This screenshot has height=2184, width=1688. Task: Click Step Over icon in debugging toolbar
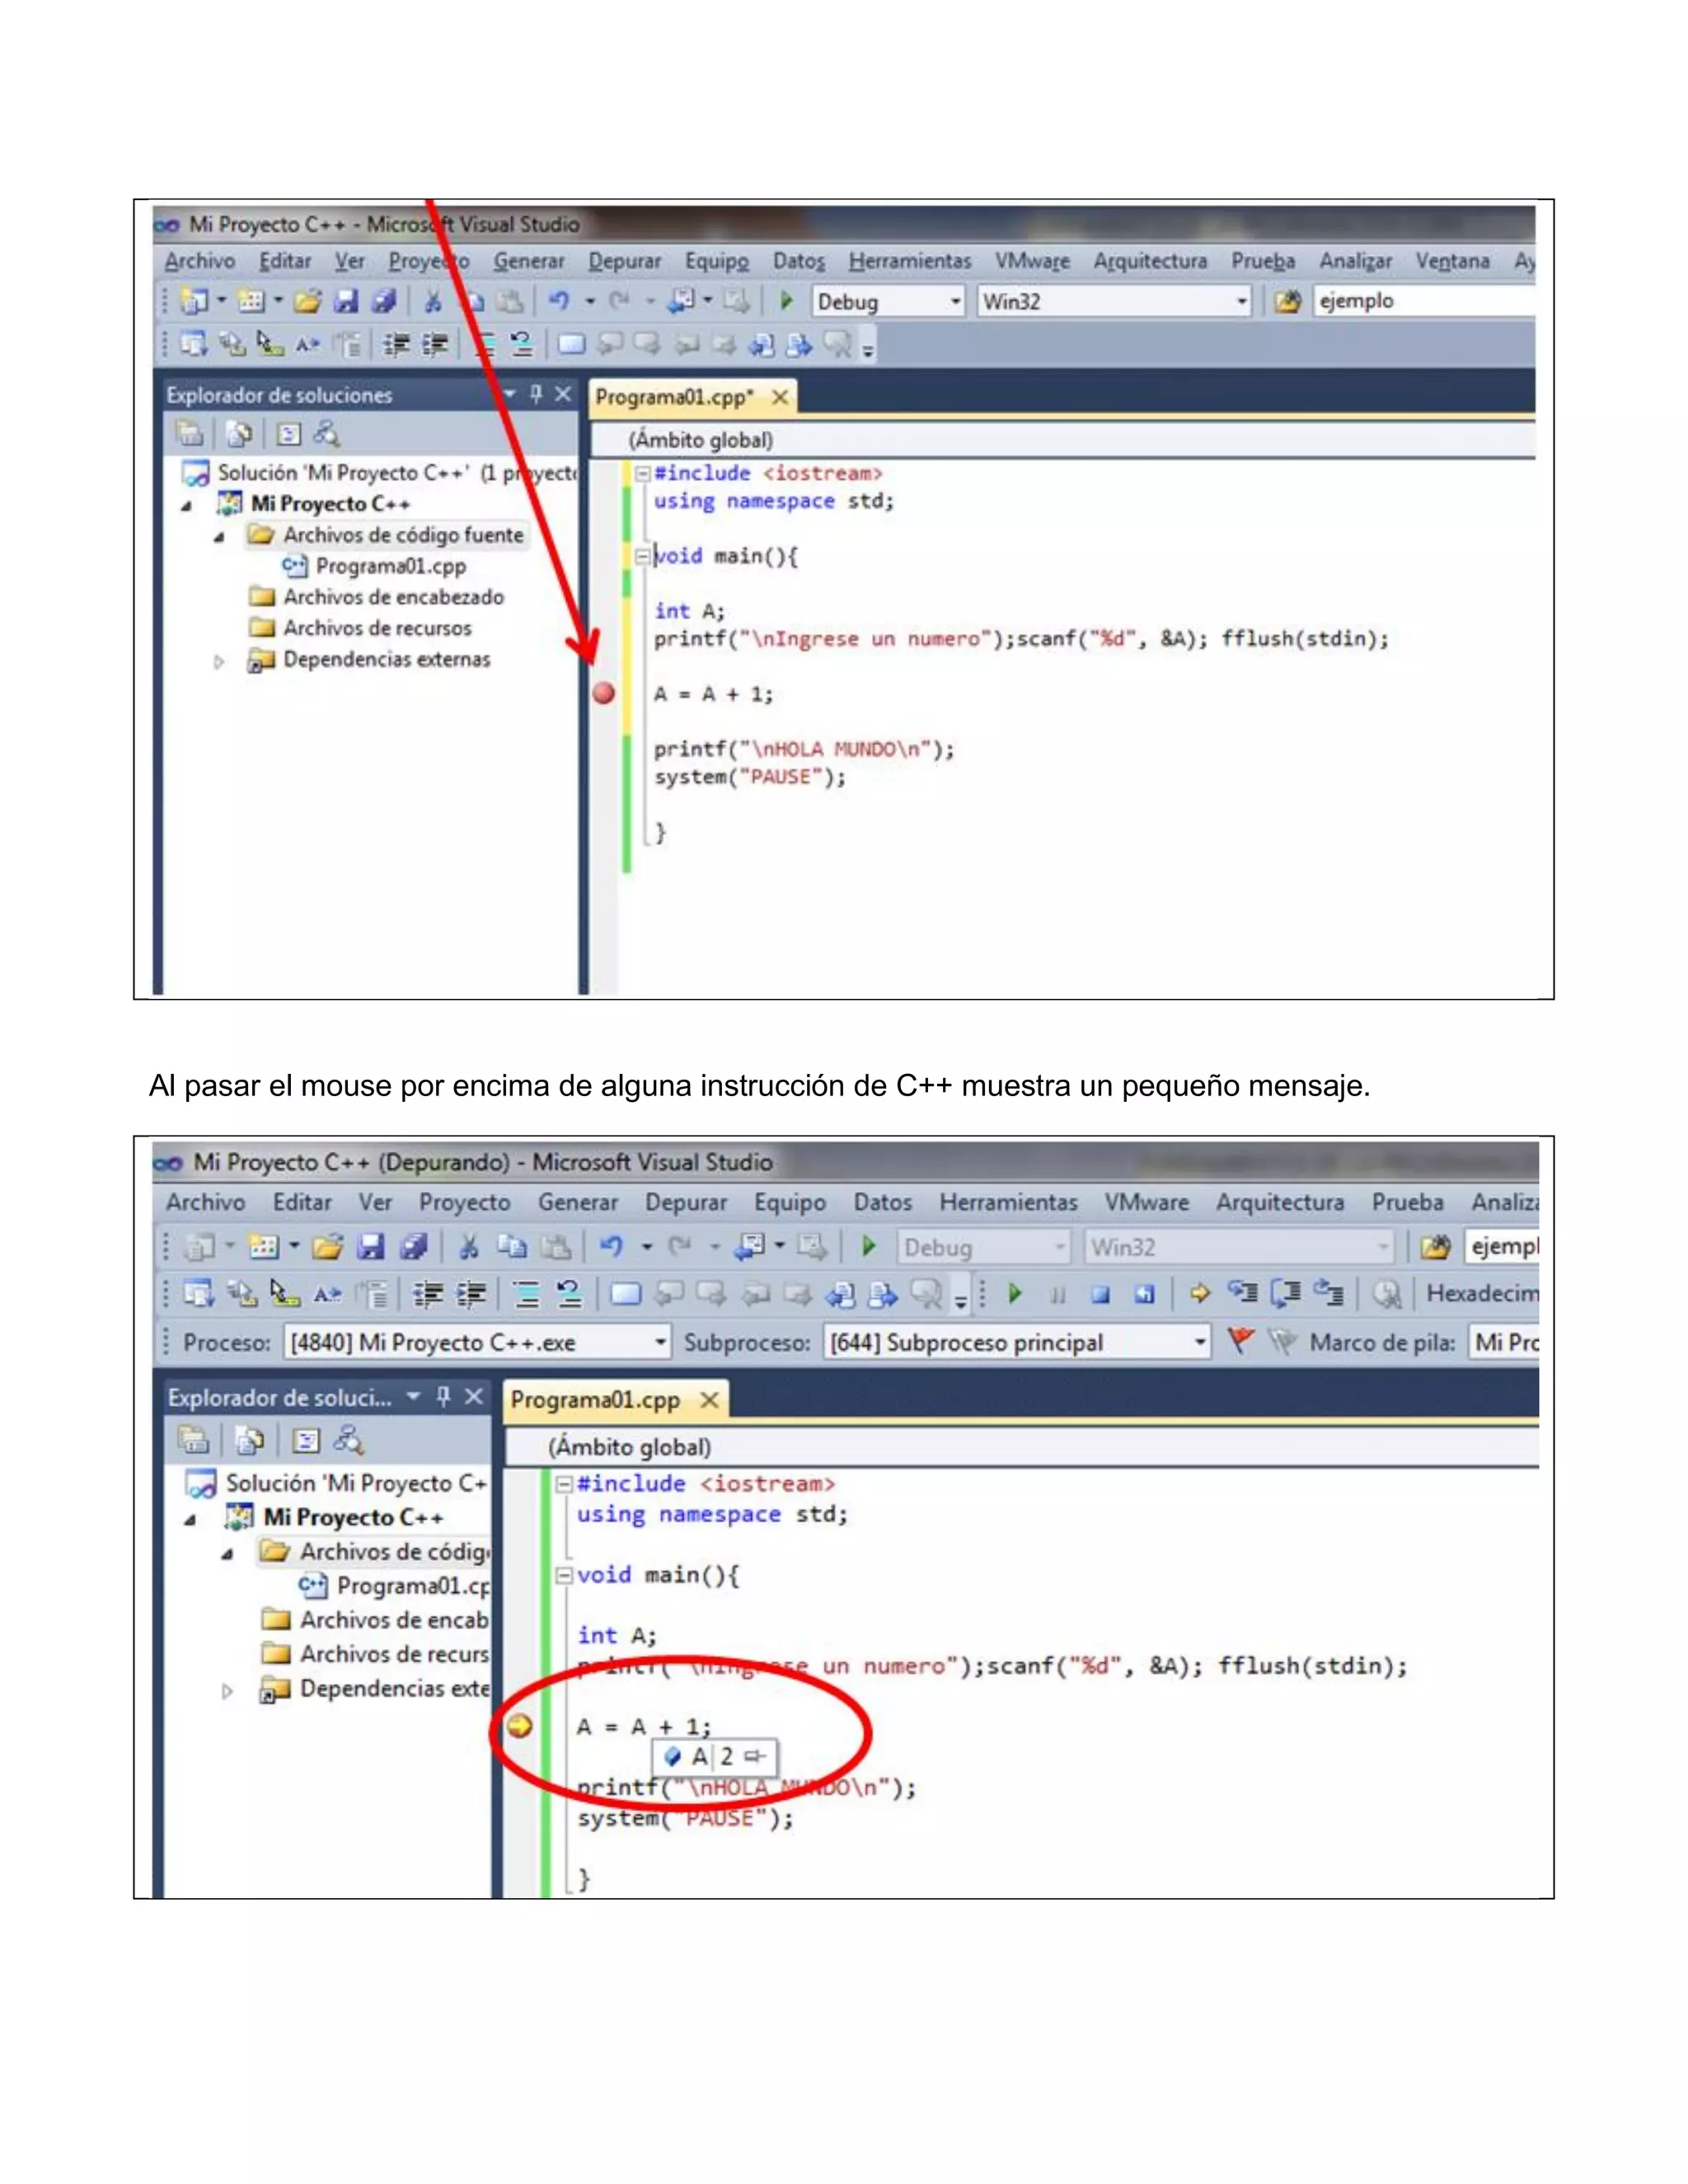[1285, 1293]
